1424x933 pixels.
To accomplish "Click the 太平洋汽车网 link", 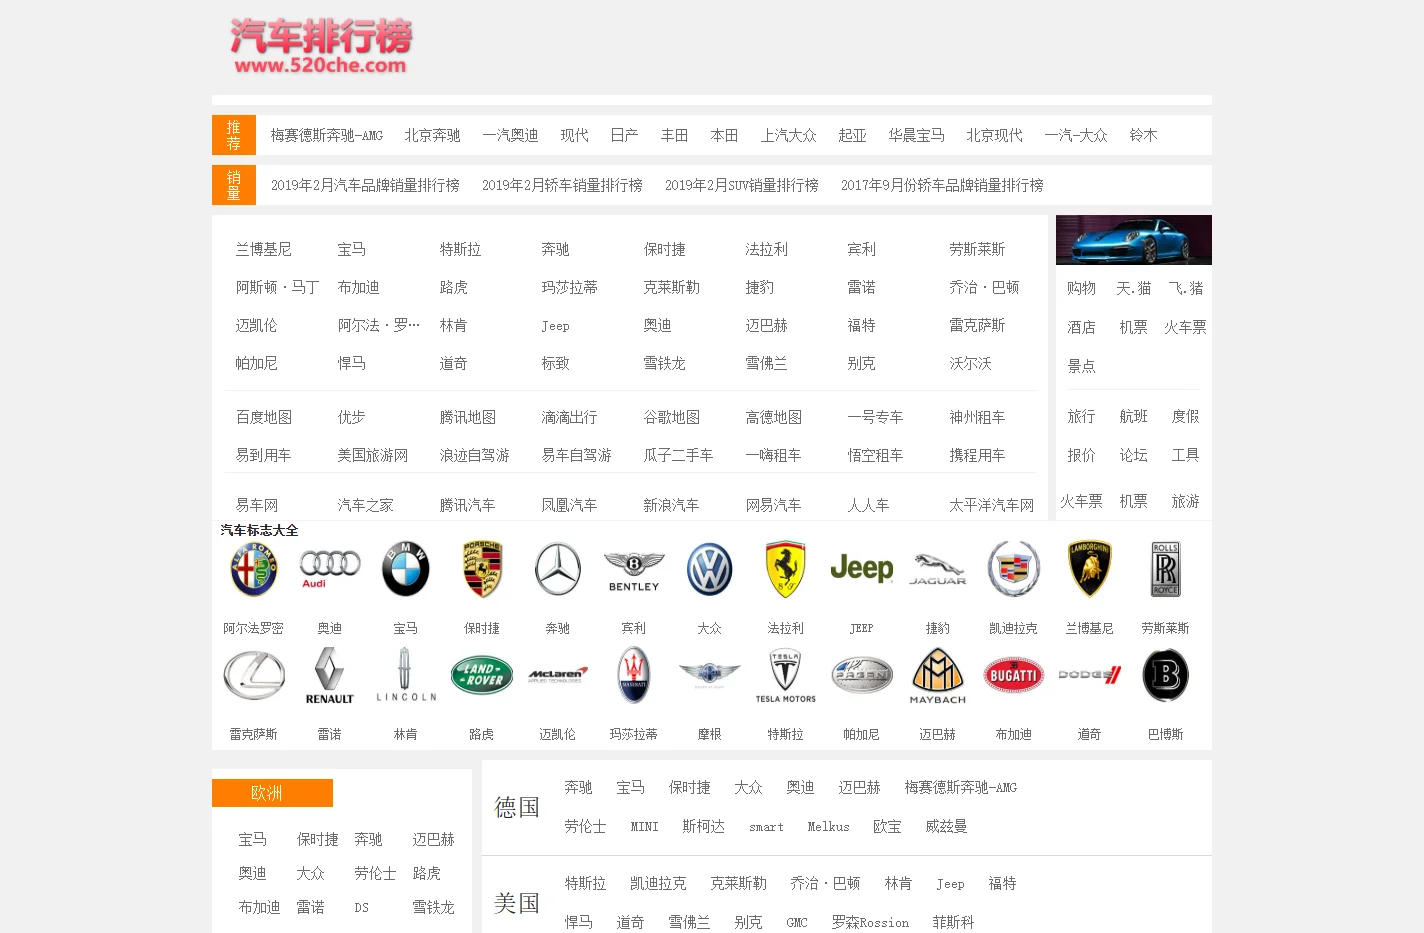I will click(992, 505).
